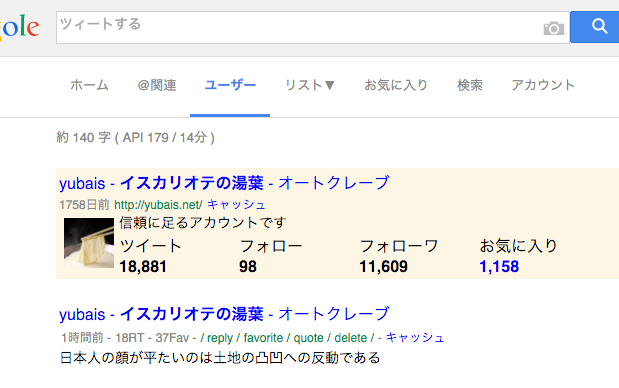The height and width of the screenshot is (388, 619).
Task: Open キャッシュ link after delete
Action: [415, 337]
